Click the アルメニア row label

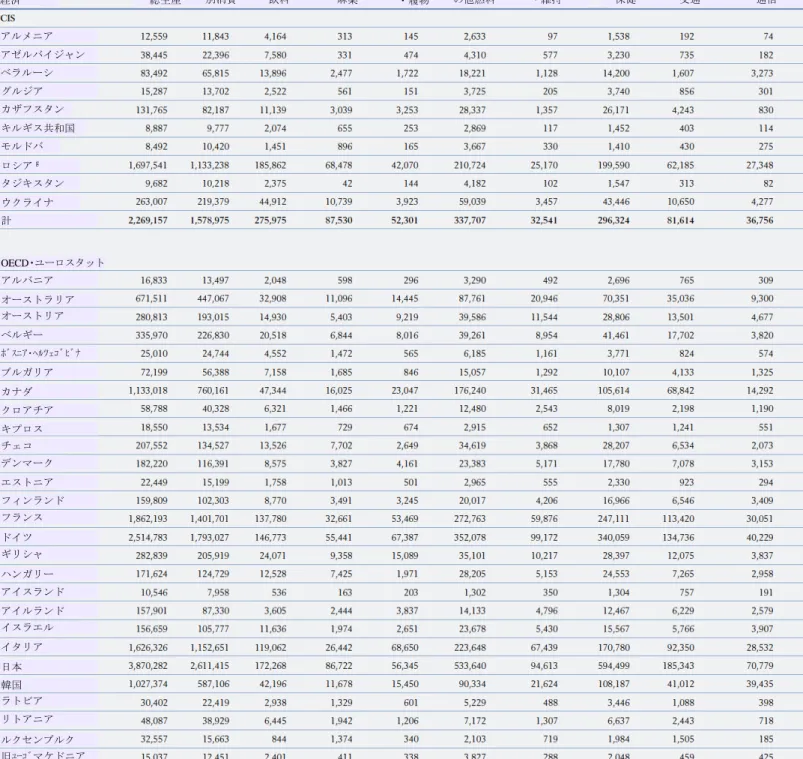click(27, 36)
